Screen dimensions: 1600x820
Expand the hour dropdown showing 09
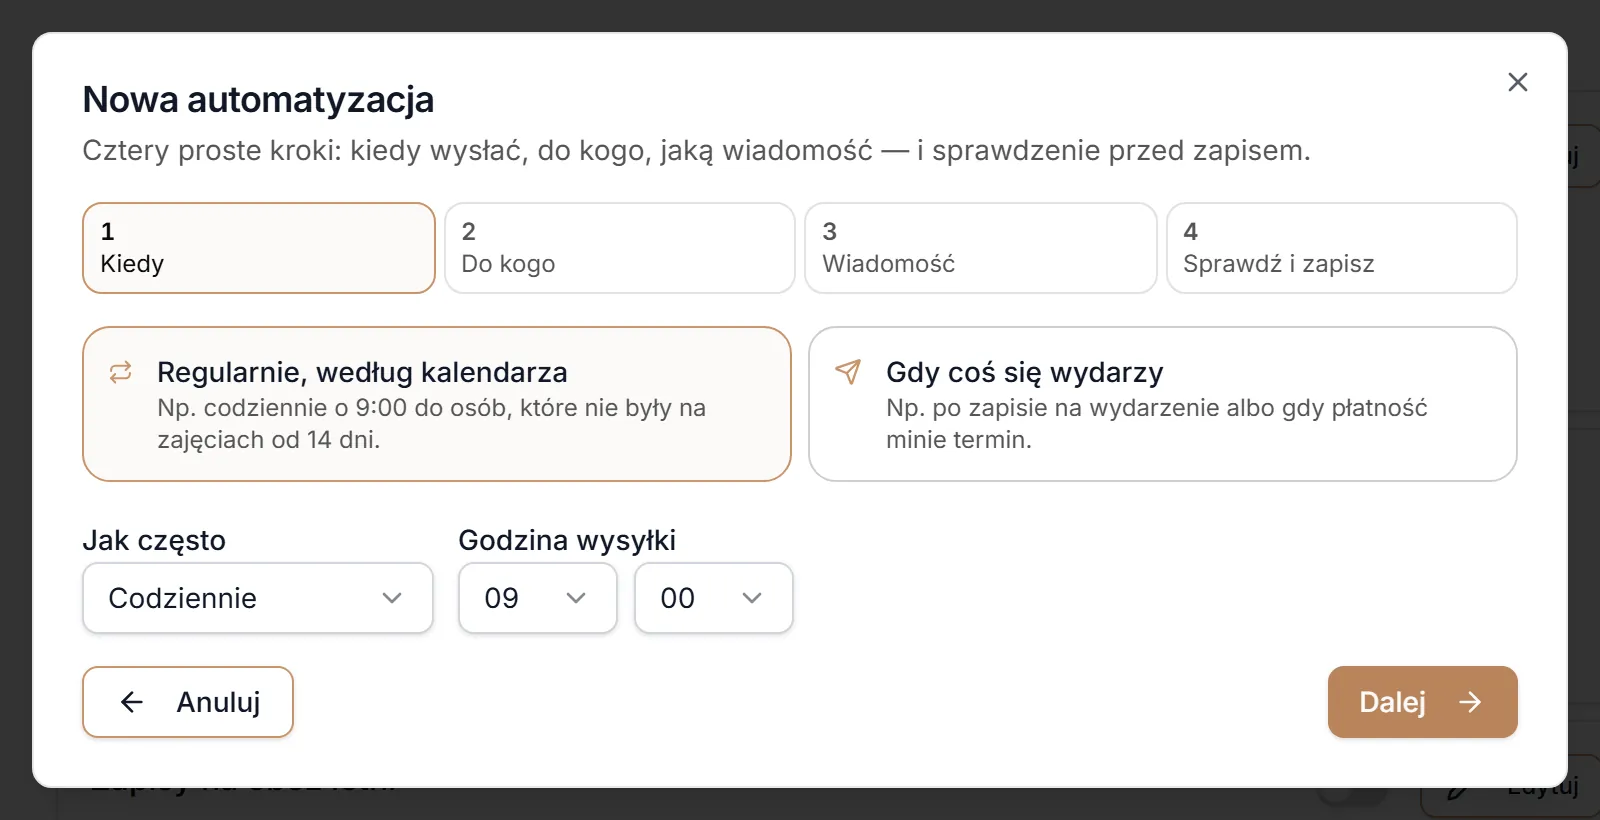click(538, 598)
